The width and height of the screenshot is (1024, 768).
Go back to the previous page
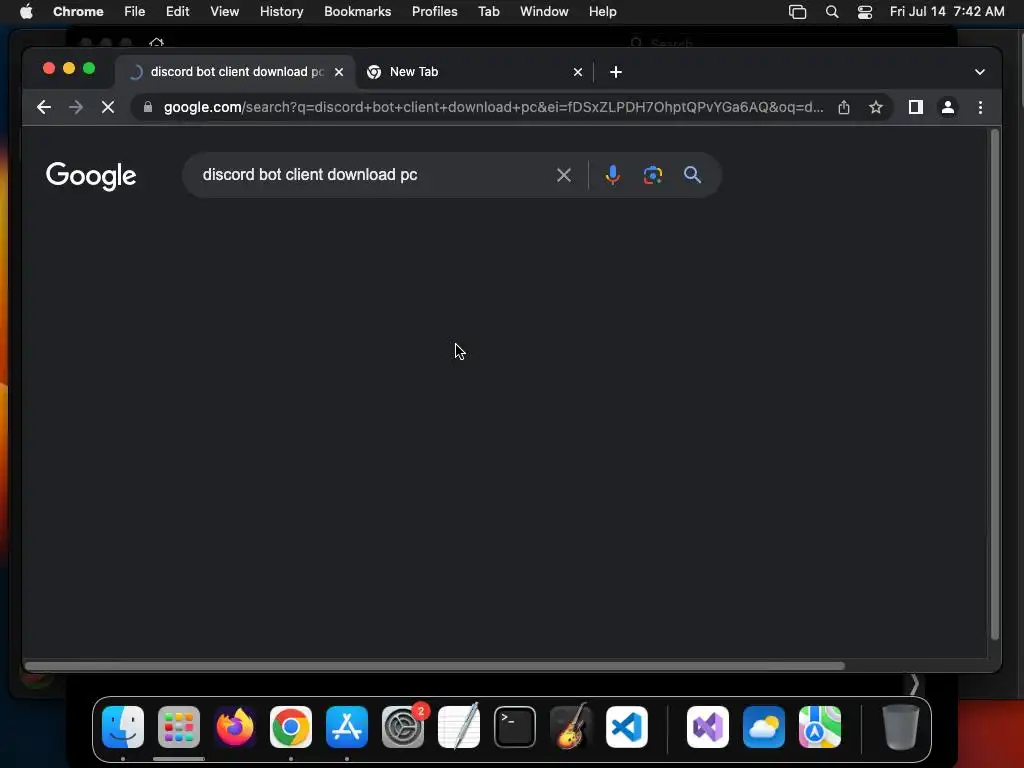point(44,107)
